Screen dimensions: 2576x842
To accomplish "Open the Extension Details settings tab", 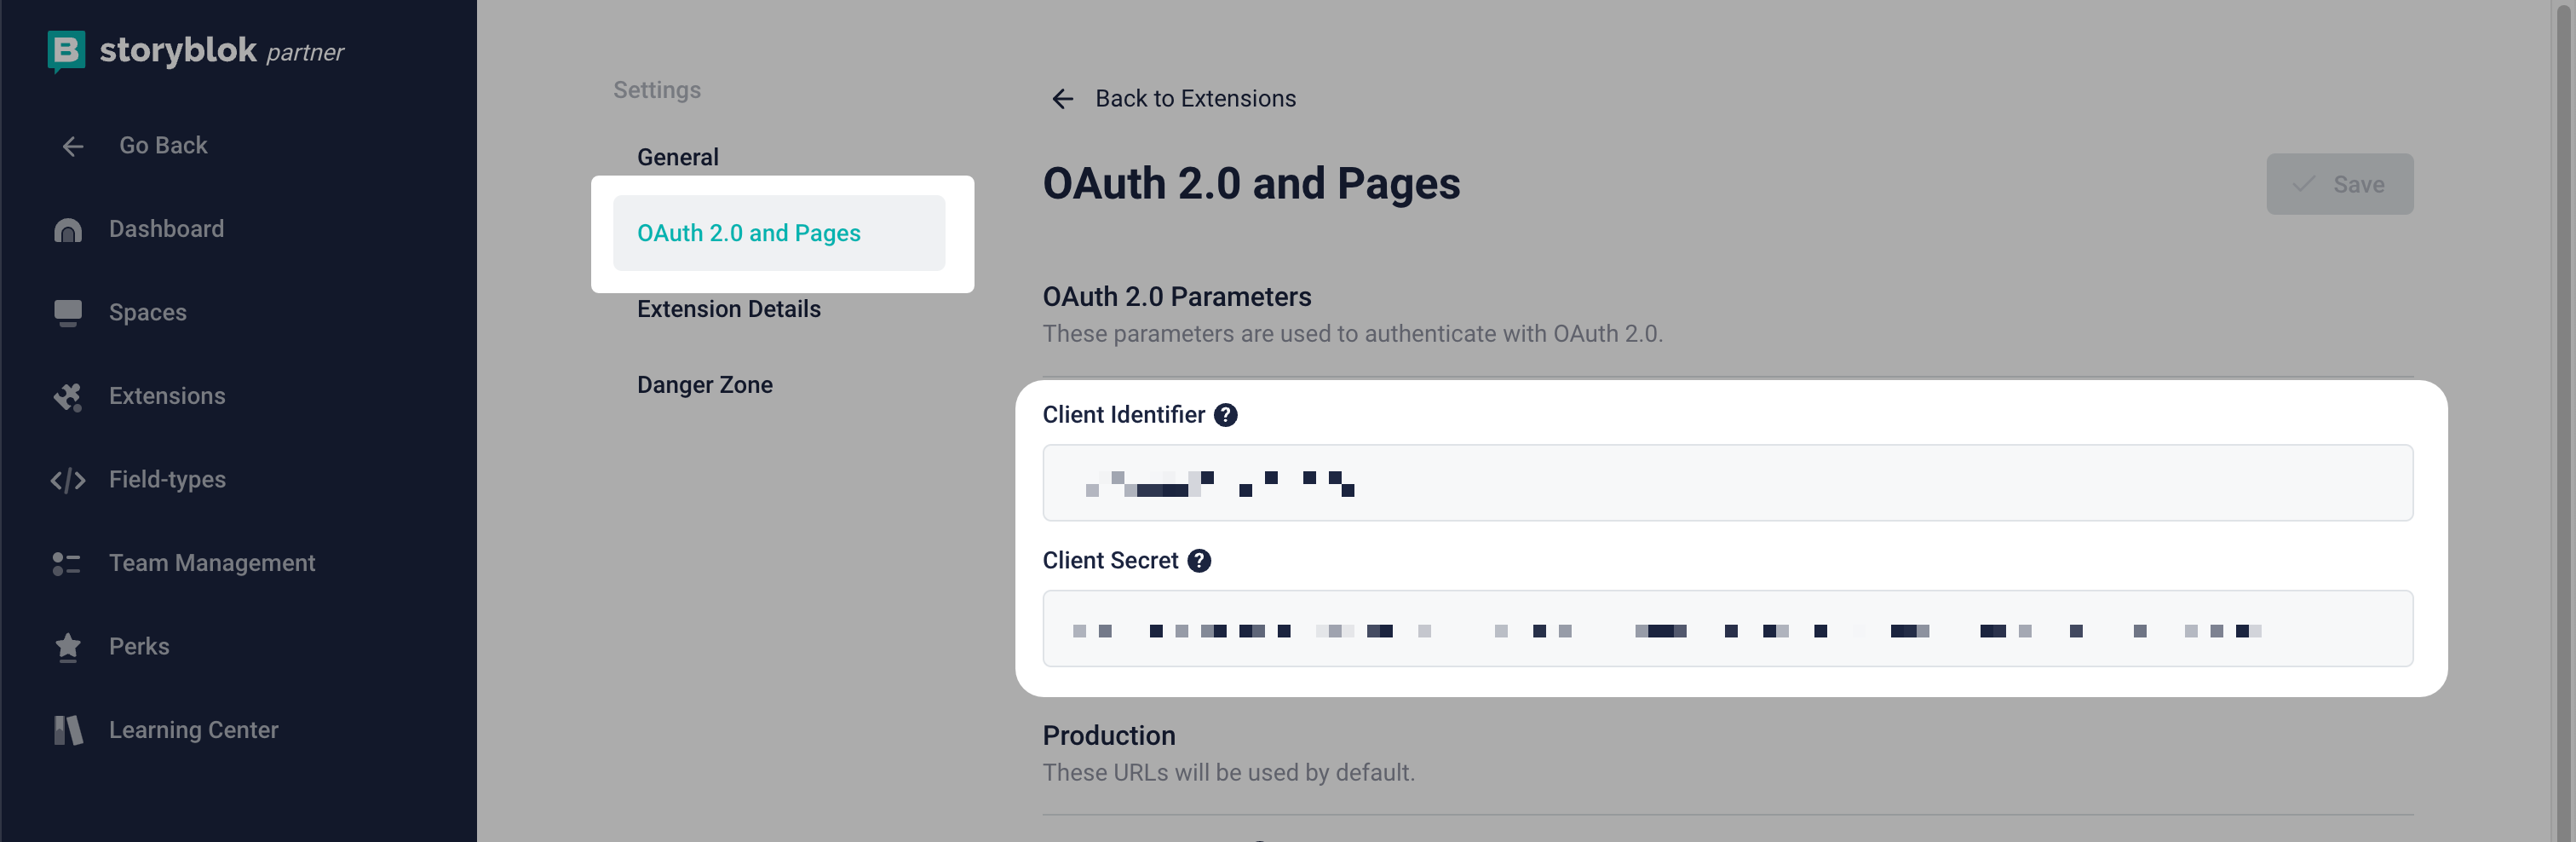I will coord(728,309).
